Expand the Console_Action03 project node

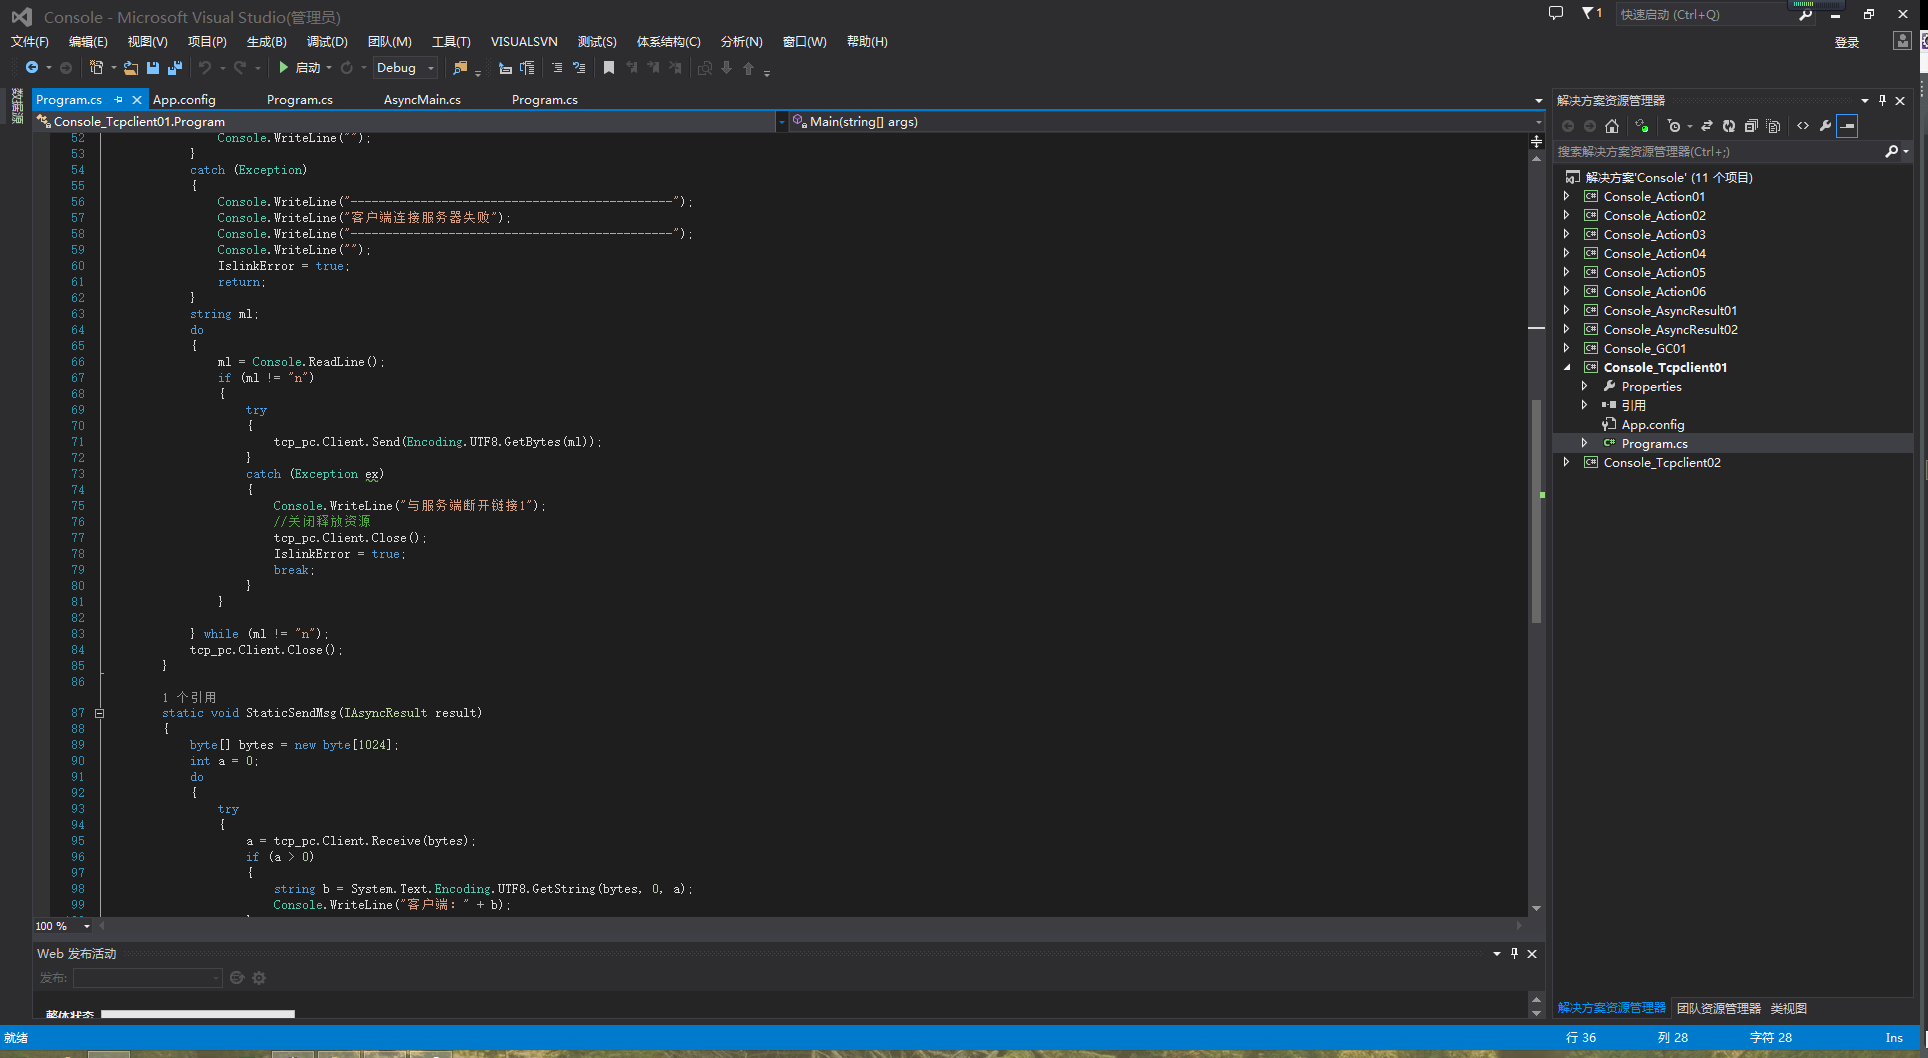pos(1567,234)
